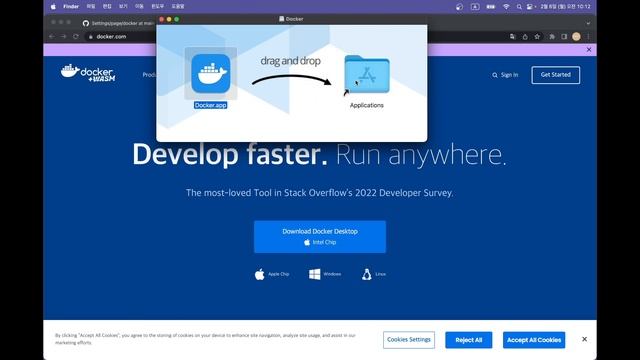This screenshot has width=640, height=360.
Task: Open the Finder menu
Action: coord(71,7)
